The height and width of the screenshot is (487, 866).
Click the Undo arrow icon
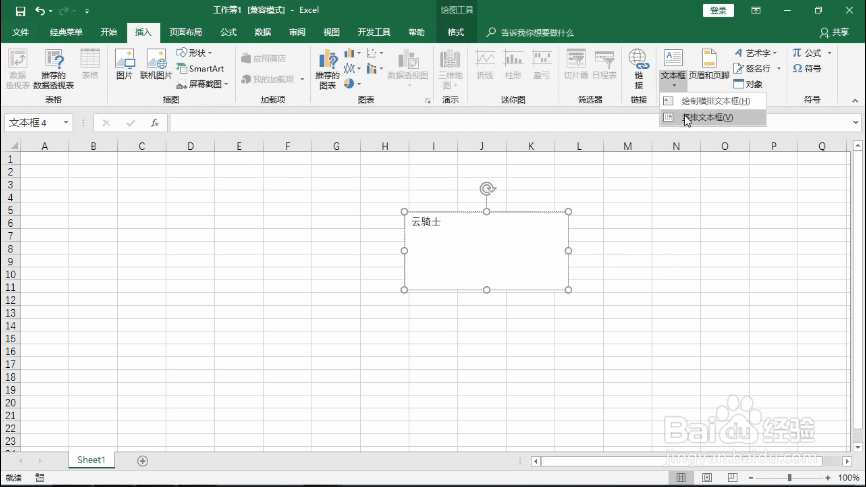[x=40, y=11]
